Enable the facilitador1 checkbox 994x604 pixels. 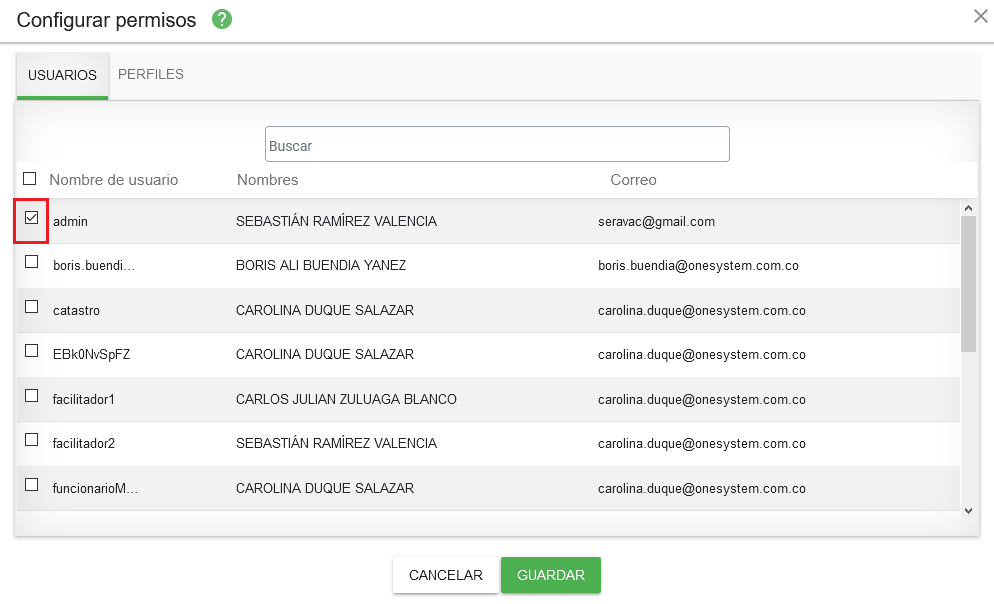[32, 396]
